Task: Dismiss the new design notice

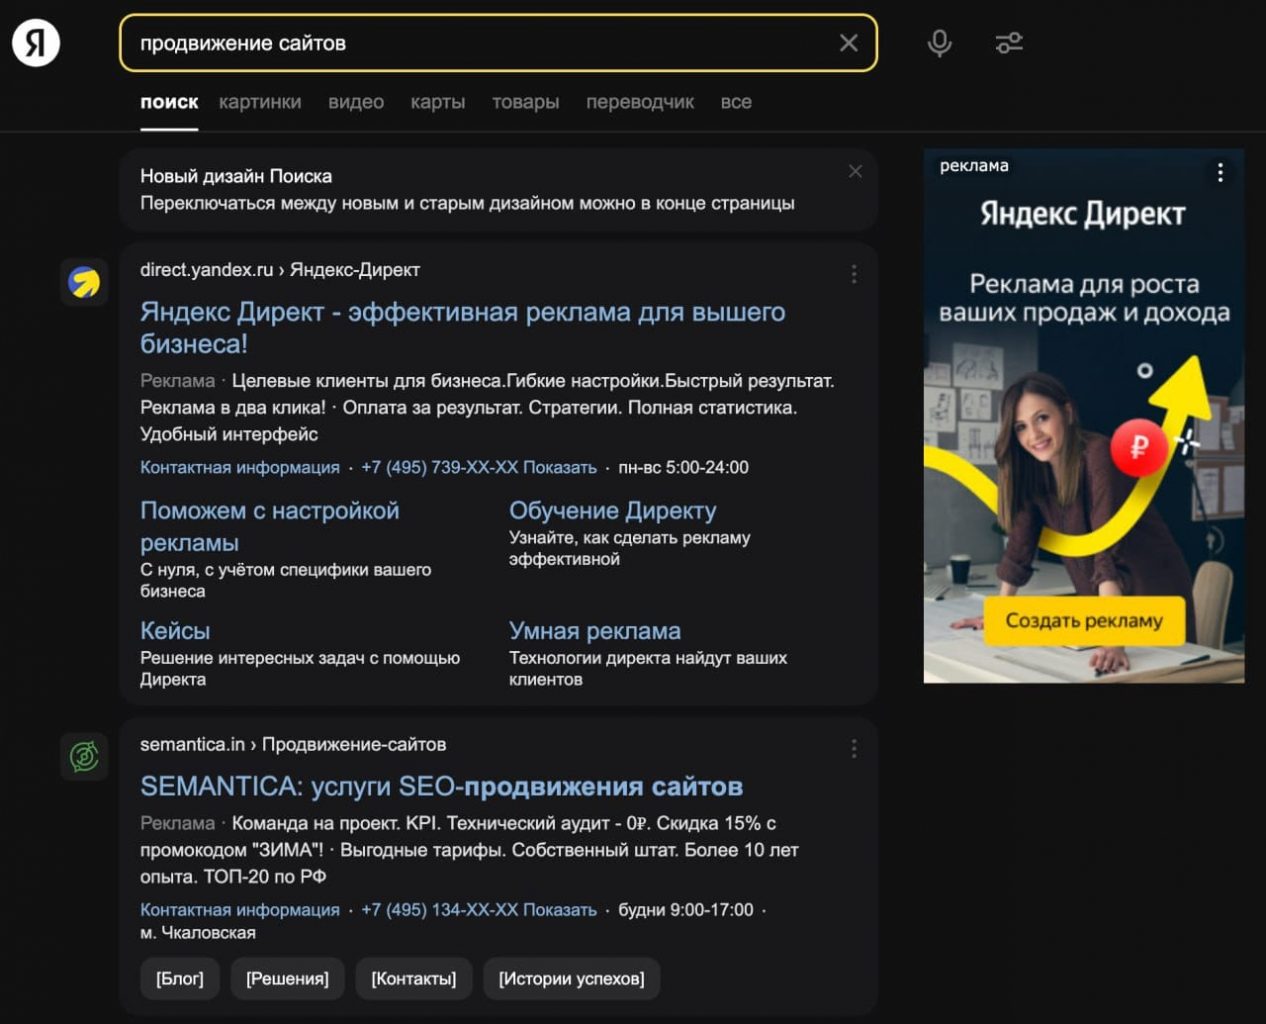Action: [x=855, y=172]
